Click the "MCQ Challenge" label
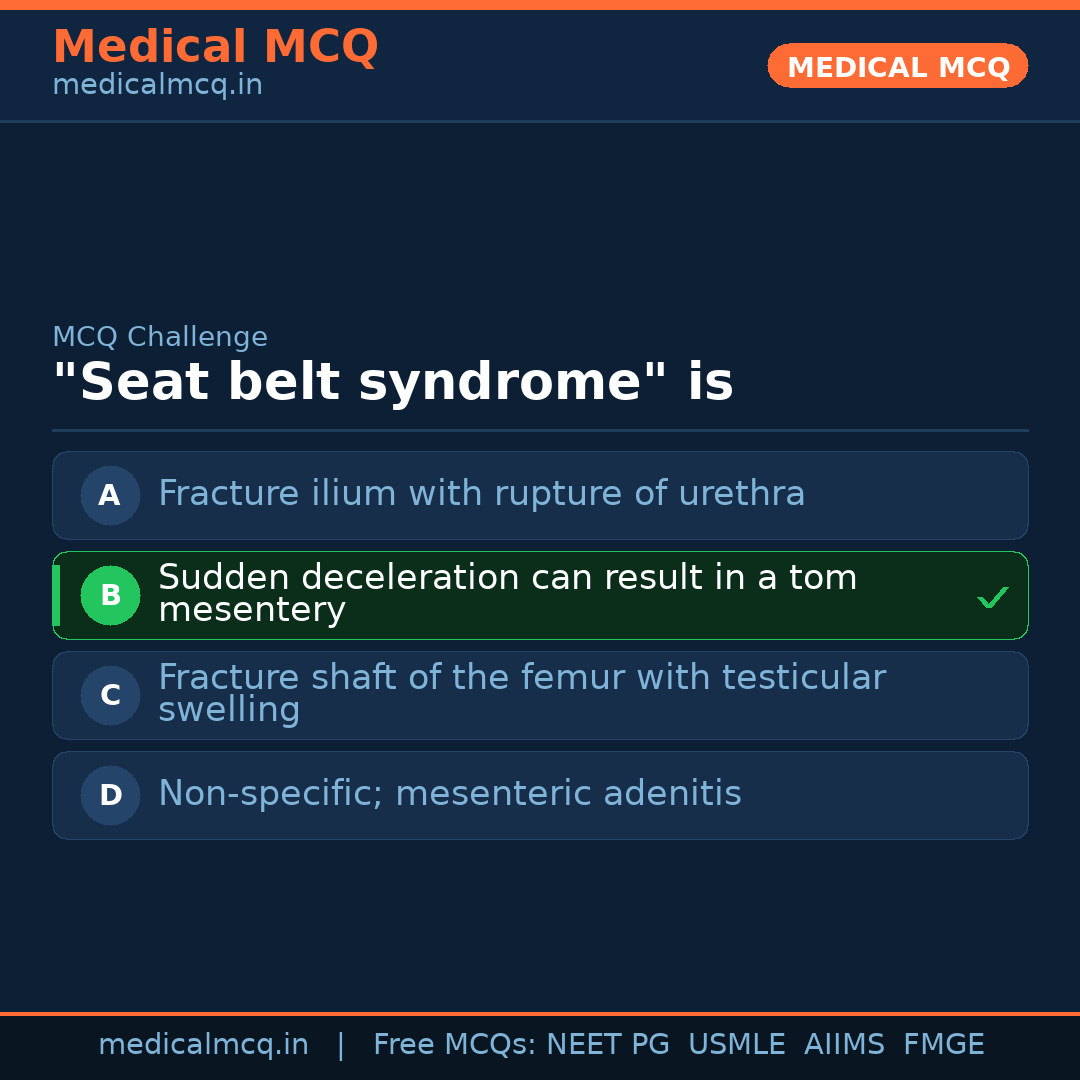The height and width of the screenshot is (1080, 1080). tap(160, 338)
